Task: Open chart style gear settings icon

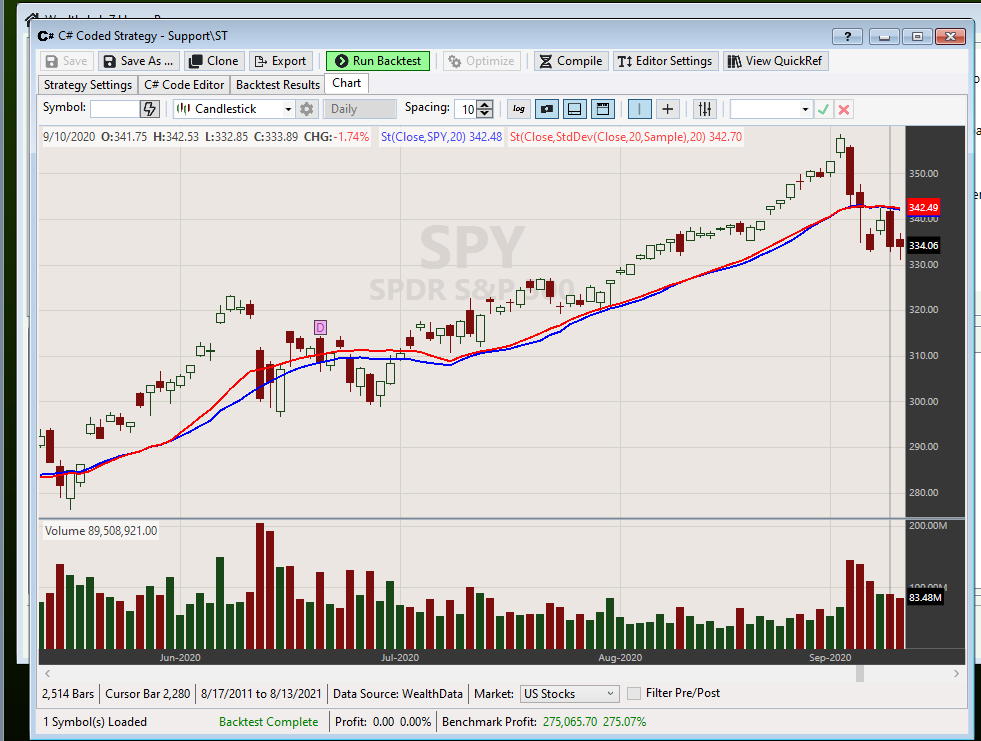Action: point(307,109)
